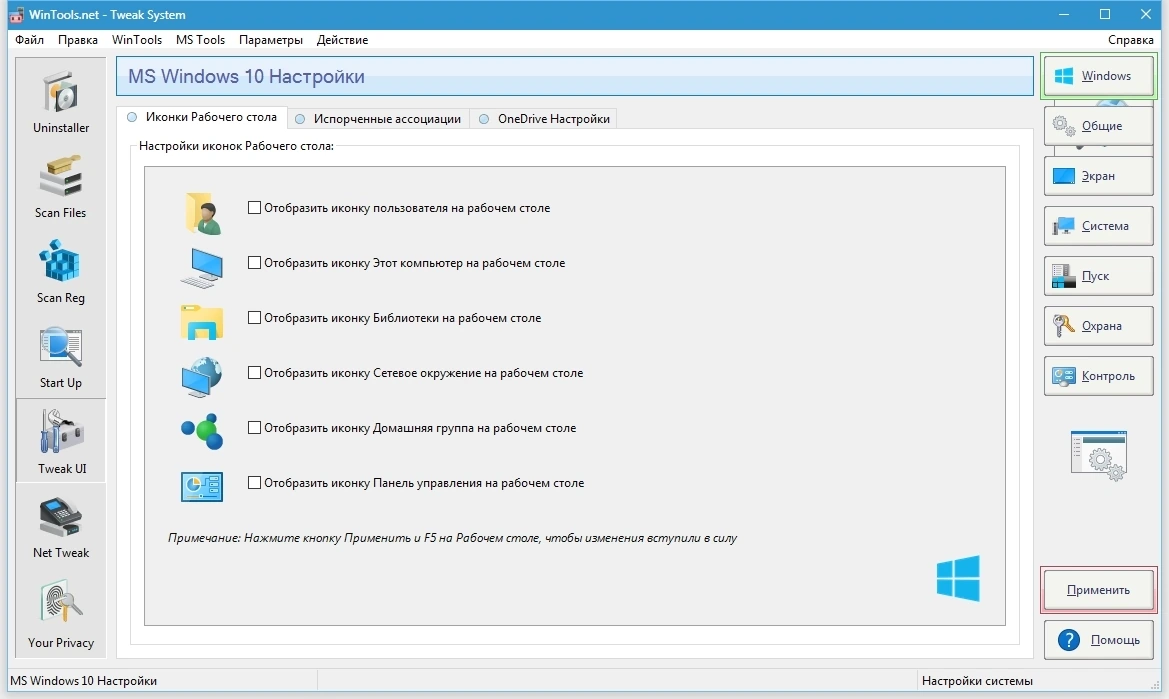Click the Libraries folder icon
Image resolution: width=1169 pixels, height=699 pixels.
click(x=201, y=322)
